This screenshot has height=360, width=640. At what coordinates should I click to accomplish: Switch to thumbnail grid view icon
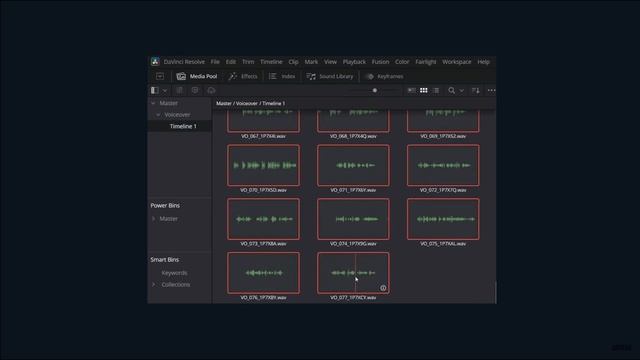tap(424, 90)
